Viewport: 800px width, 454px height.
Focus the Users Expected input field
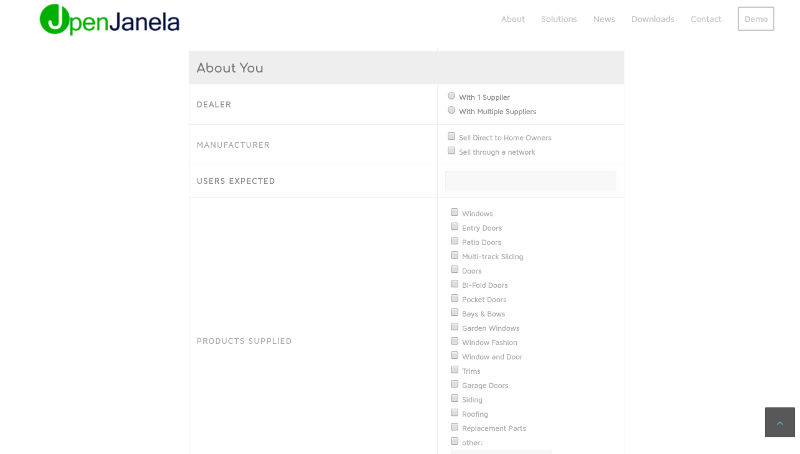click(x=530, y=181)
